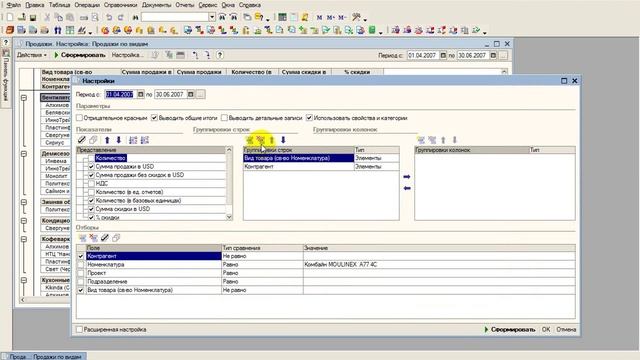Click the delete row grouping icon

260,140
